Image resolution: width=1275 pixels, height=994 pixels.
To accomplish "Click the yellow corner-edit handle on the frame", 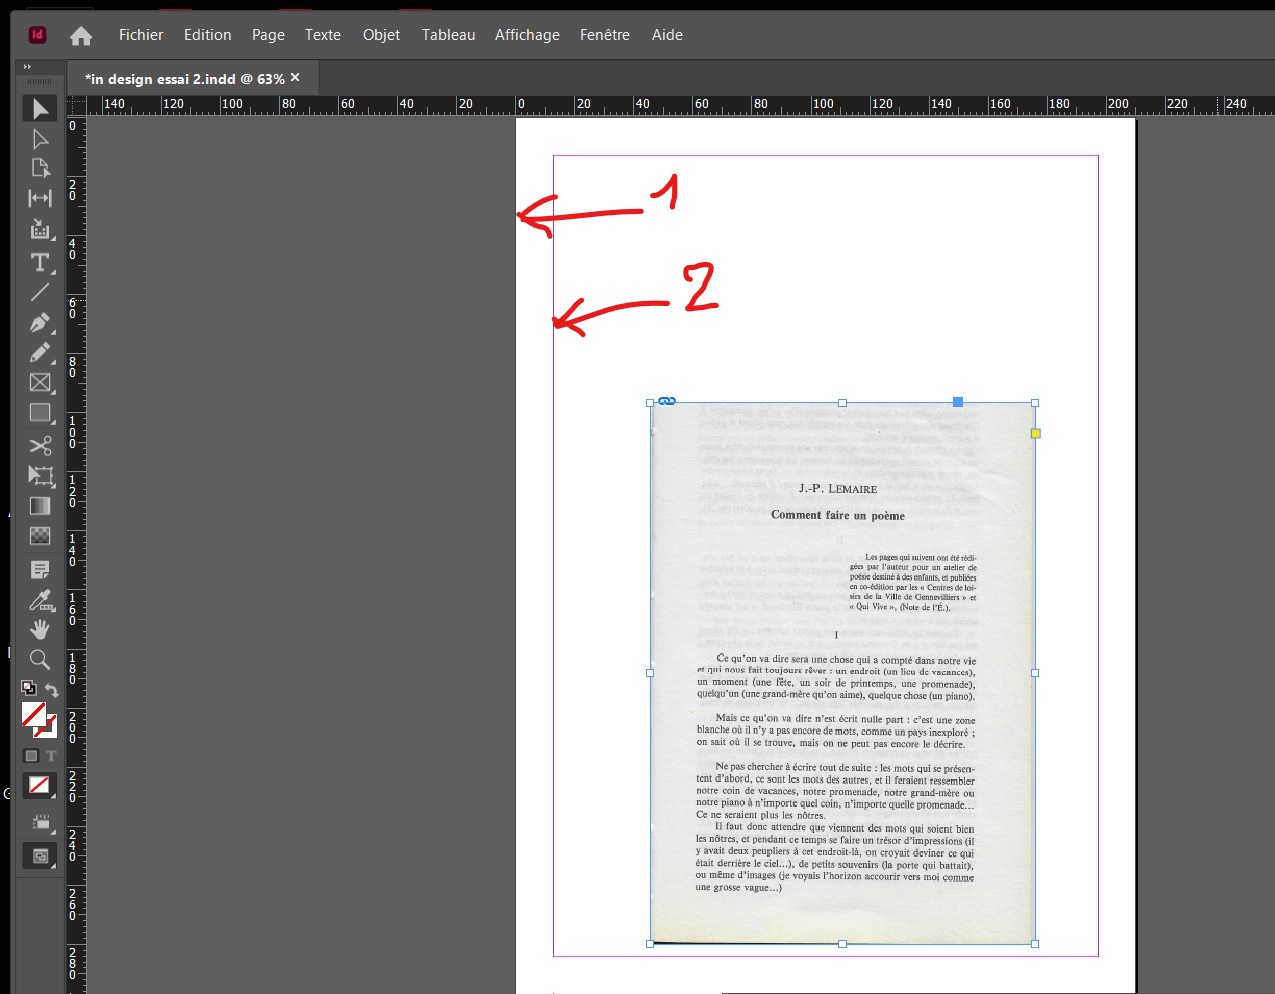I will (x=1035, y=433).
